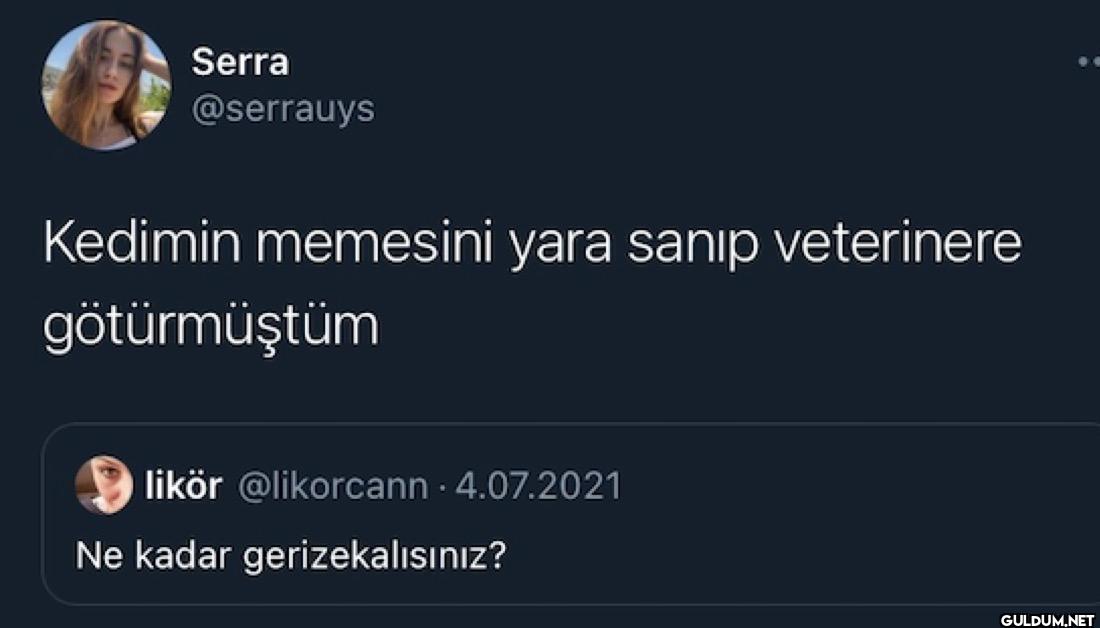
Task: Open Serra's round profile picture
Action: (x=106, y=85)
